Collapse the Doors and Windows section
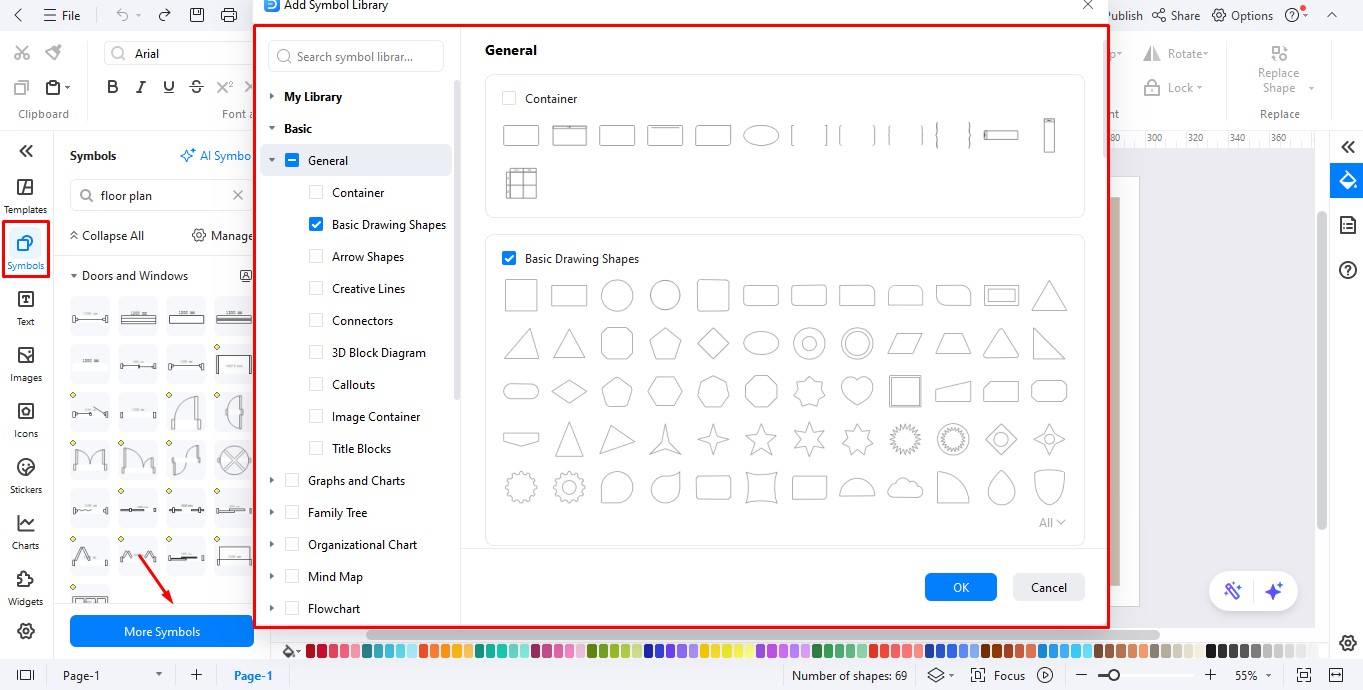The width and height of the screenshot is (1363, 690). tap(74, 276)
